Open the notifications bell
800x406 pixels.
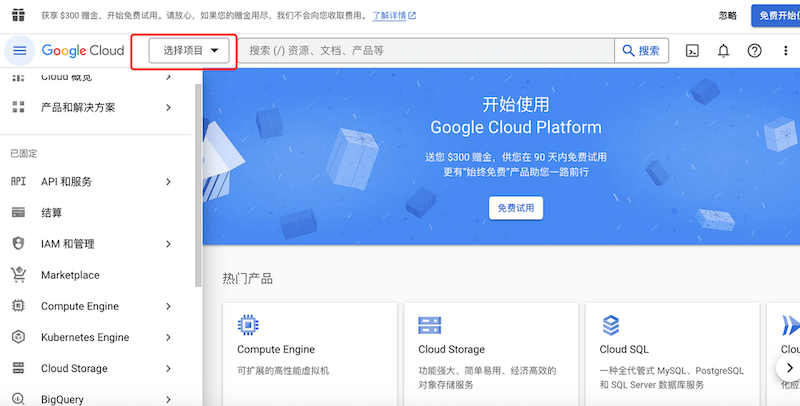[x=723, y=51]
